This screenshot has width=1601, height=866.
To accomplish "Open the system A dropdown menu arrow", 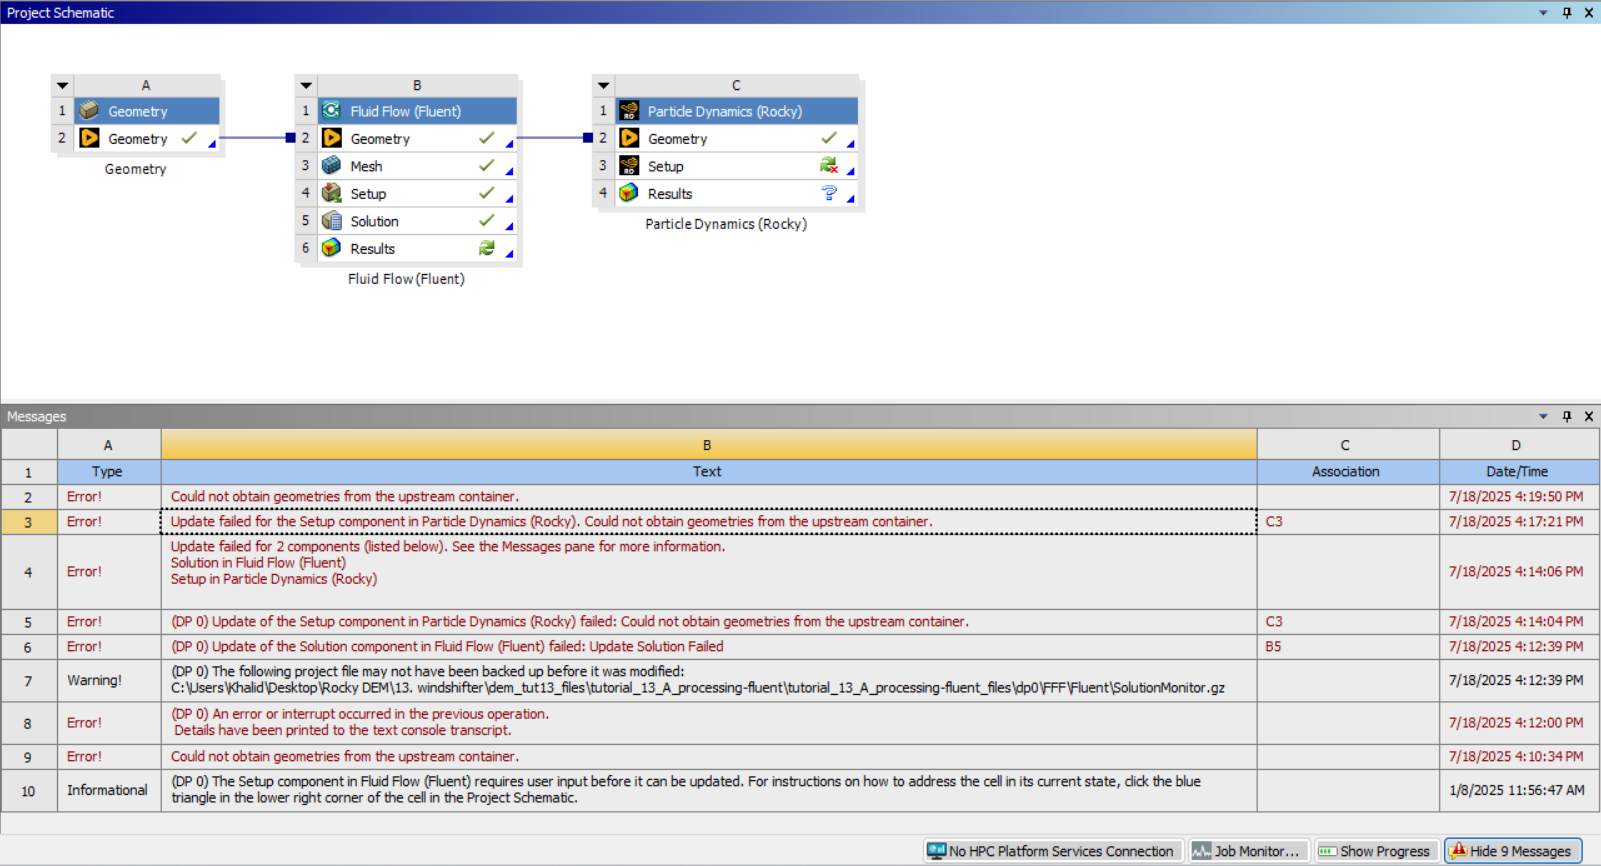I will click(63, 86).
